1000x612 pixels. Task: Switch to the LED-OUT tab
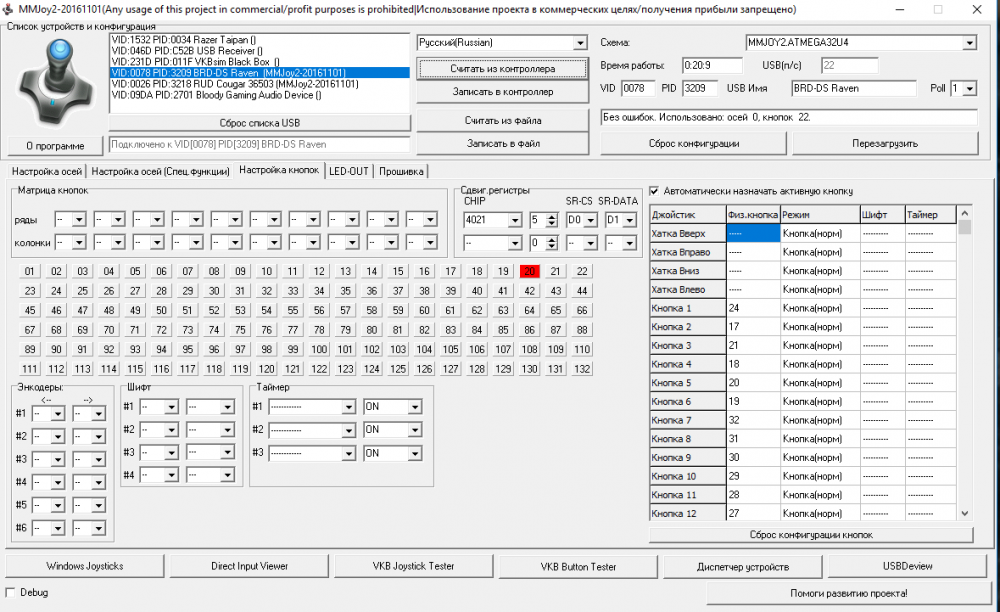pos(349,171)
